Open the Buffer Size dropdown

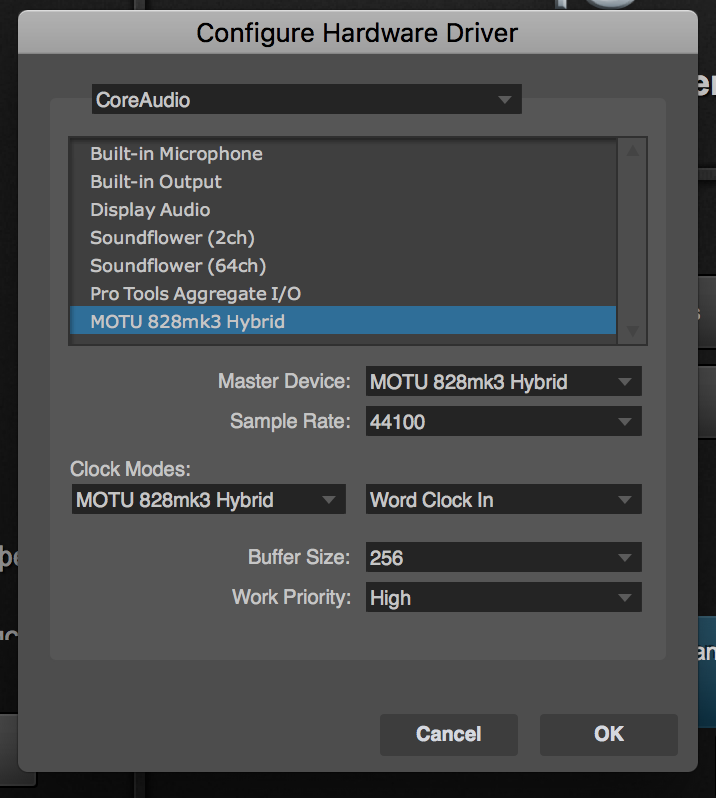click(x=503, y=558)
